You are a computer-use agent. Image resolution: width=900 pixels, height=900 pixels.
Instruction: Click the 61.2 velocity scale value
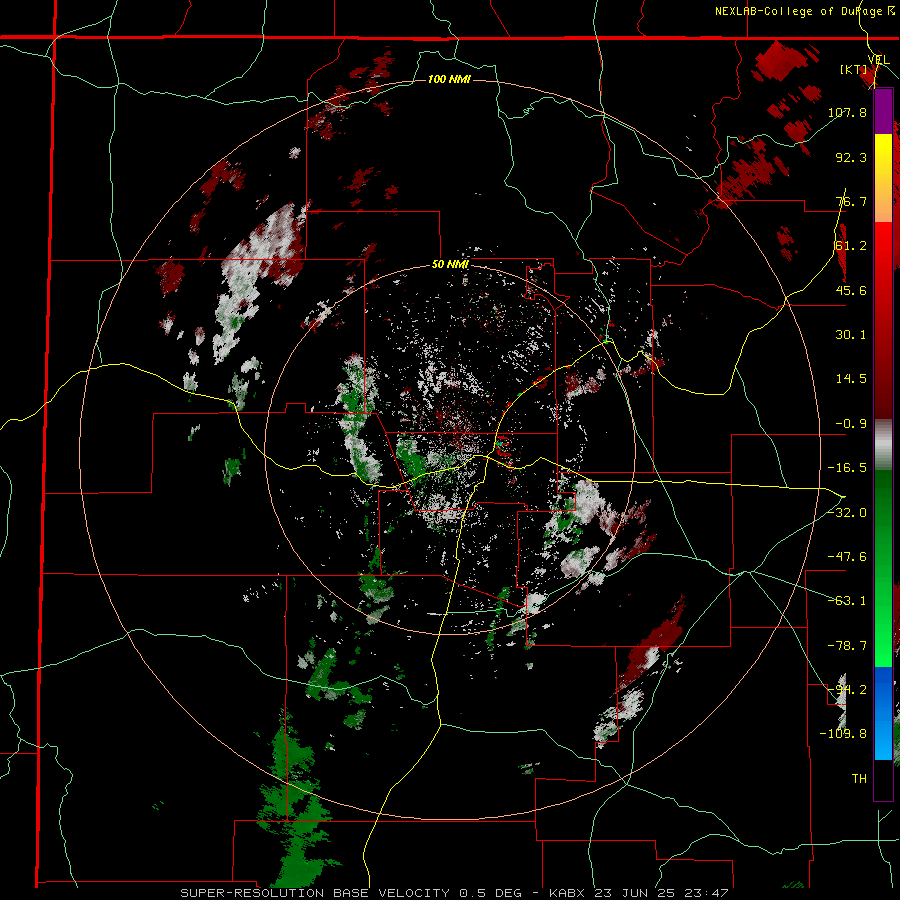851,246
